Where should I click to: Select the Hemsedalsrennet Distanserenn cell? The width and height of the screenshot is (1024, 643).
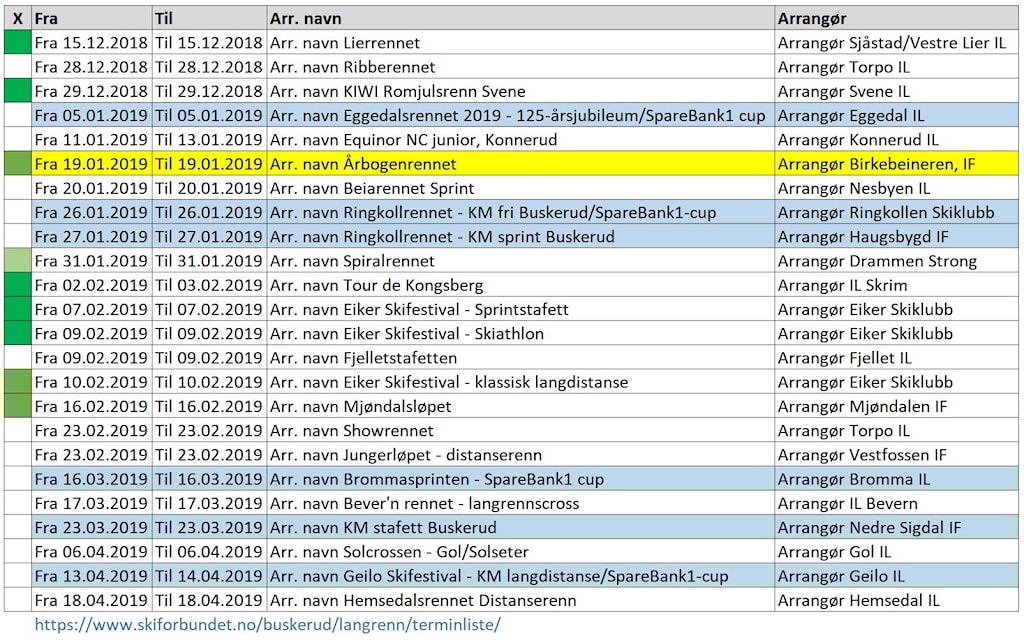coord(520,601)
